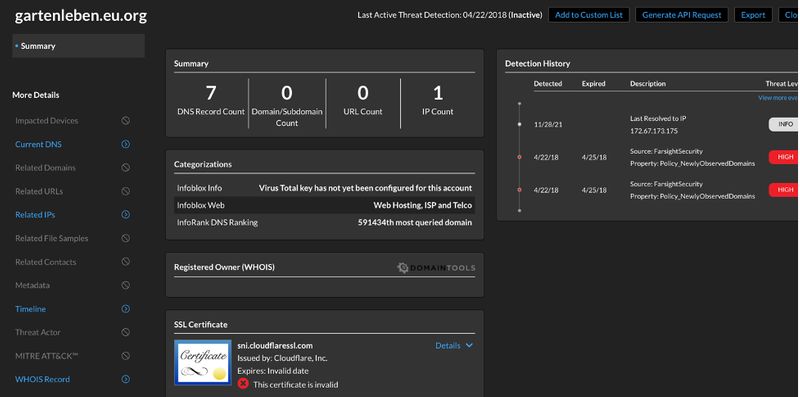800x397 pixels.
Task: Click the INFO threat level badge
Action: click(784, 124)
